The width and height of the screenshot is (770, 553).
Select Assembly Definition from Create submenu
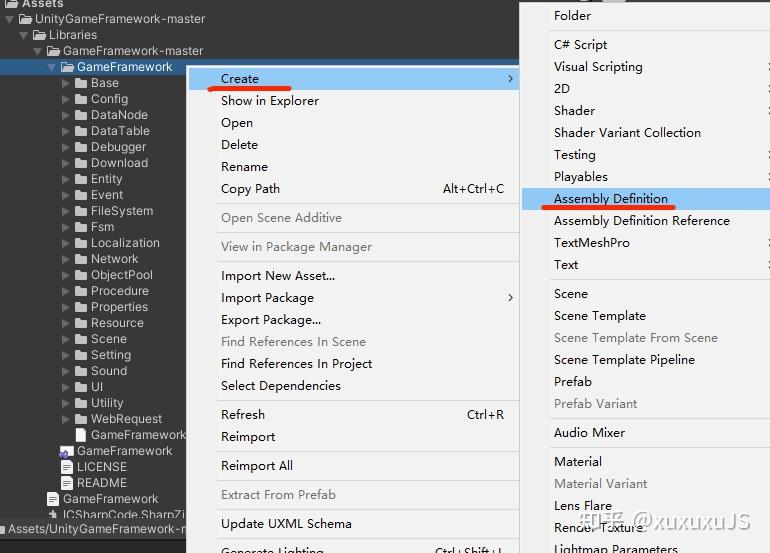click(x=610, y=199)
